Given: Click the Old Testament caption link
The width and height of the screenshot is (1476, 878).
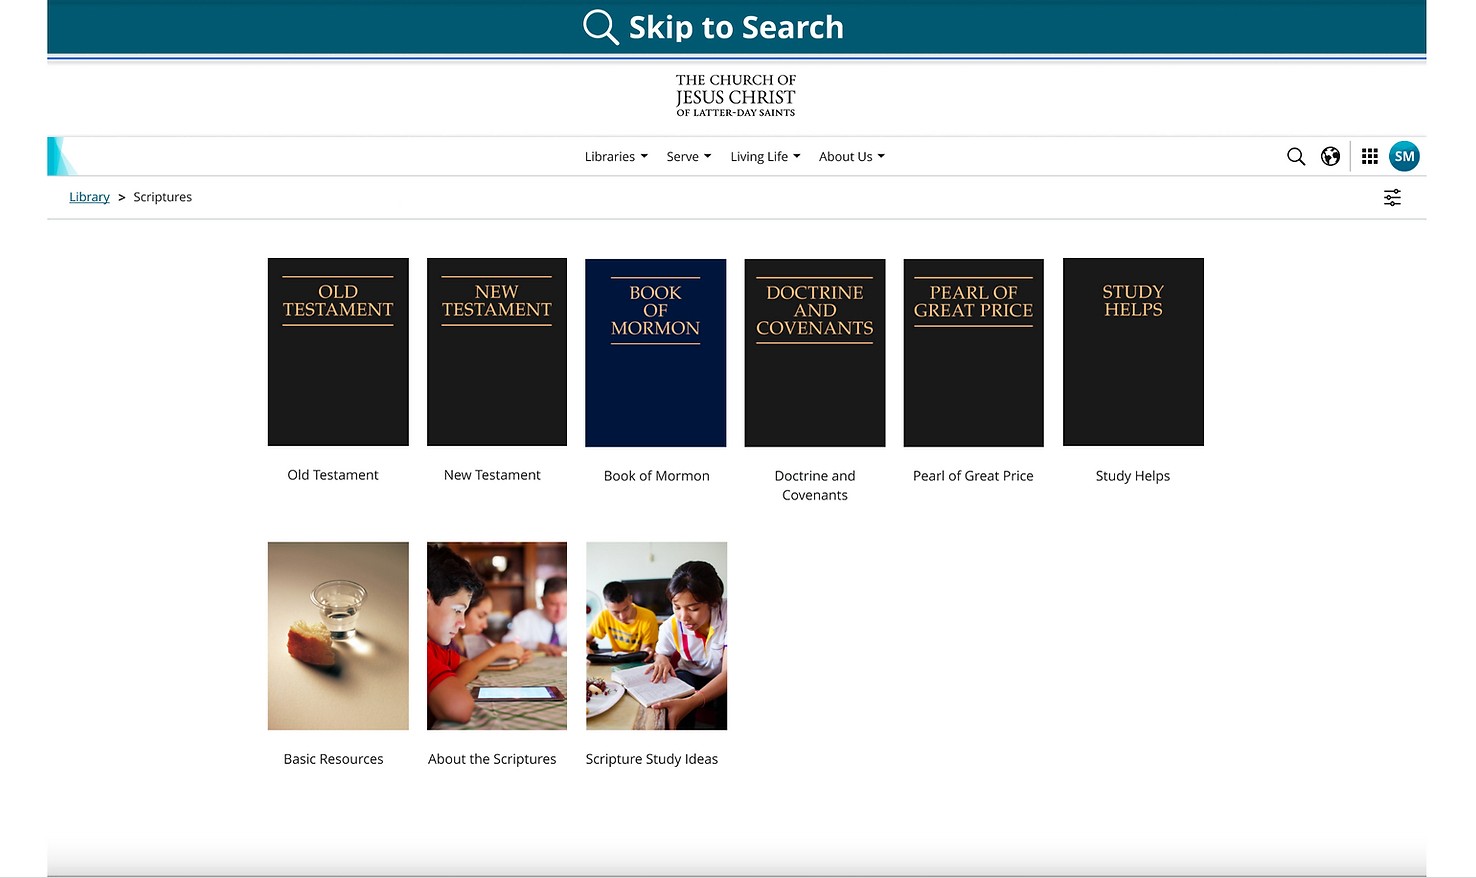Looking at the screenshot, I should (333, 475).
